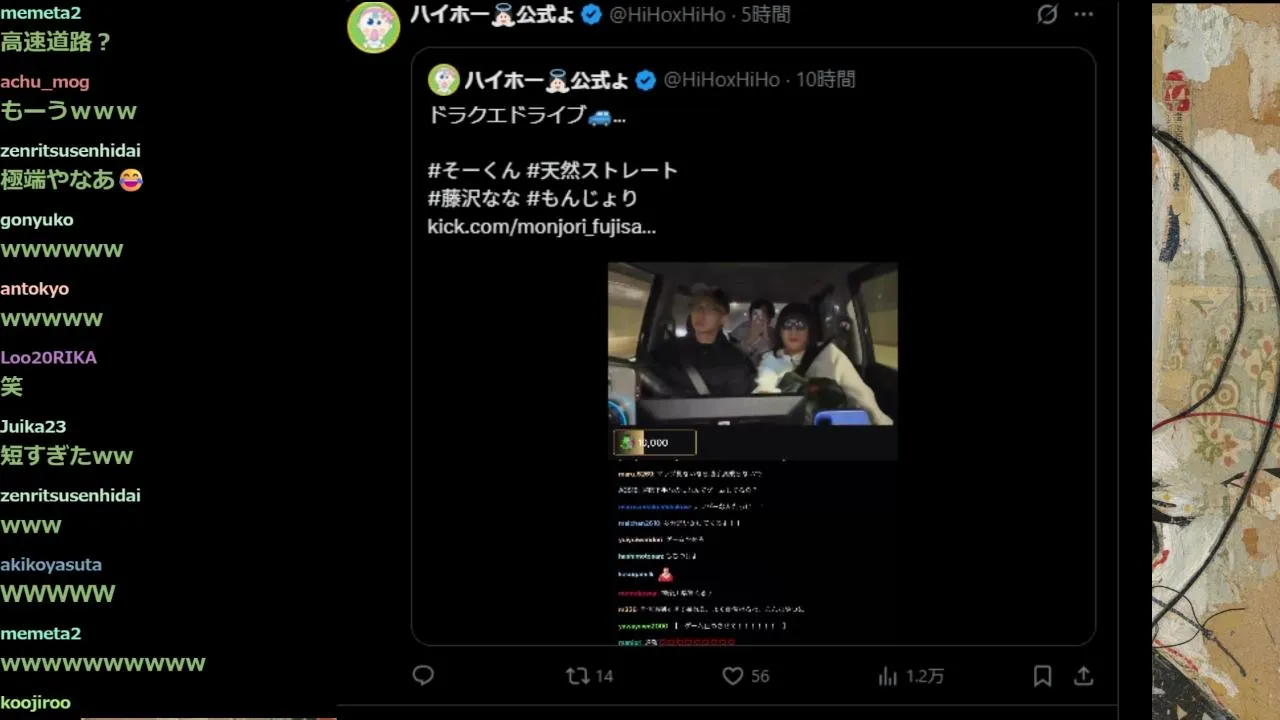Open hashtag #もんじょり
The height and width of the screenshot is (720, 1280).
click(582, 199)
